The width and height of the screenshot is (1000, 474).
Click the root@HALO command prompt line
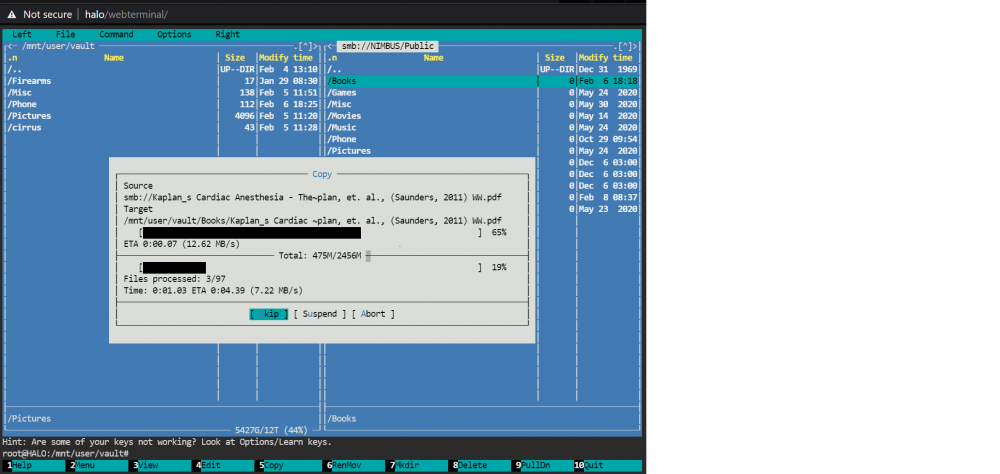click(66, 453)
